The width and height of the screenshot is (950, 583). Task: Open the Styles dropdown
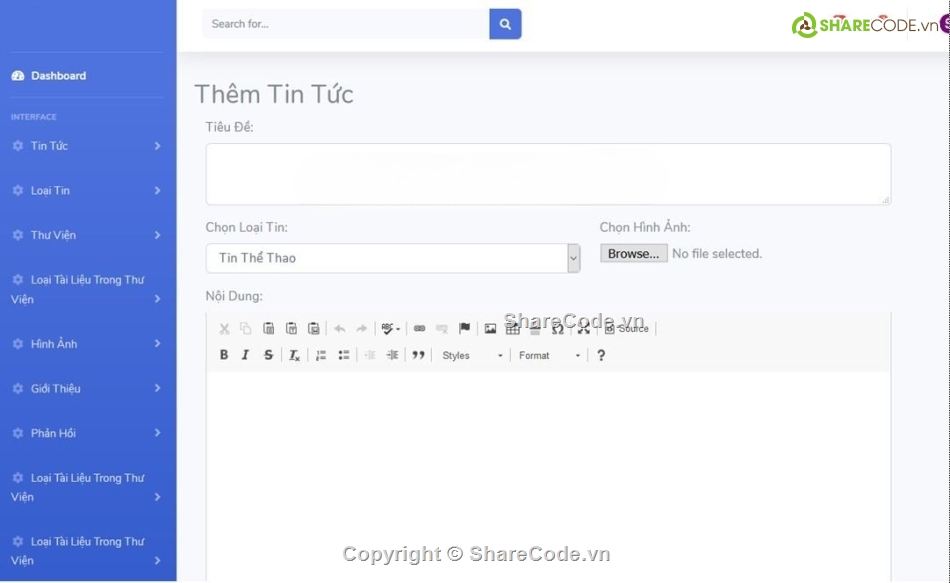pos(473,356)
